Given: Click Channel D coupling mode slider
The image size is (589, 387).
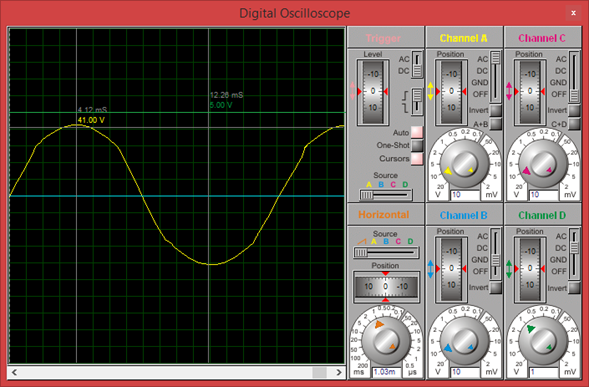Looking at the screenshot, I should [574, 254].
